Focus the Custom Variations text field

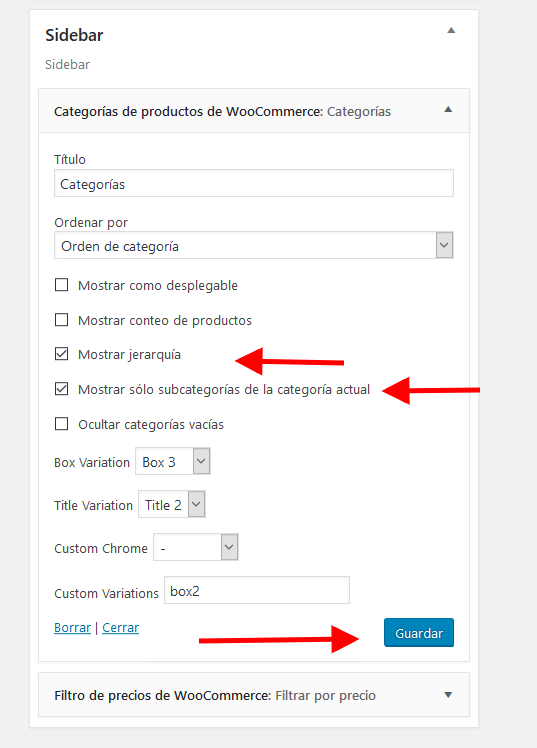(257, 591)
